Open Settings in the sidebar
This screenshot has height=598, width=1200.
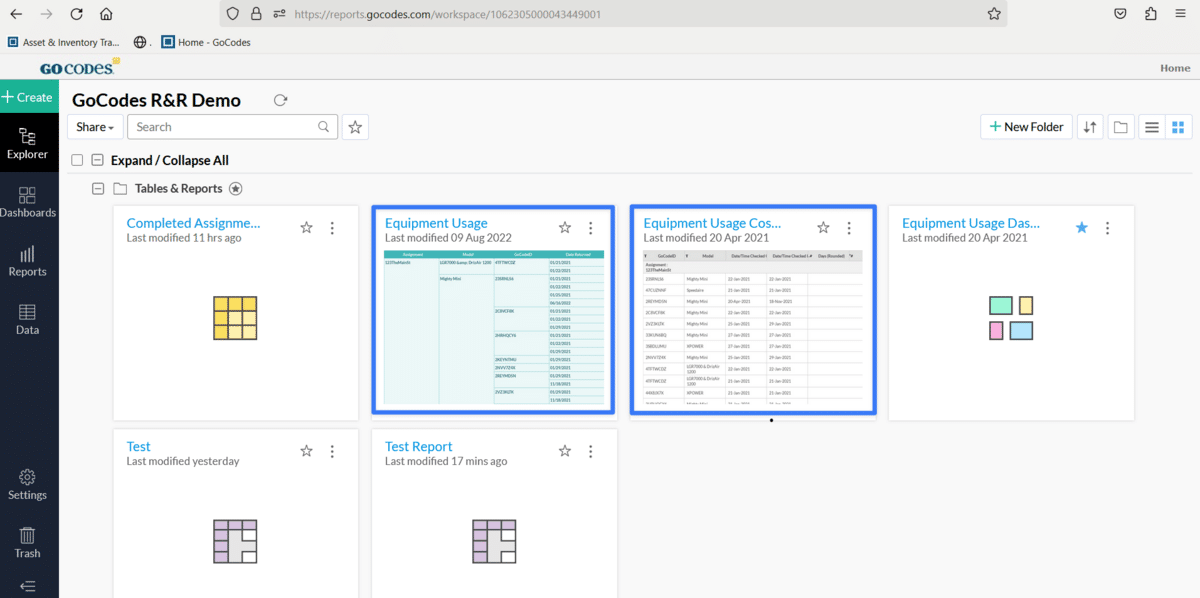tap(28, 485)
